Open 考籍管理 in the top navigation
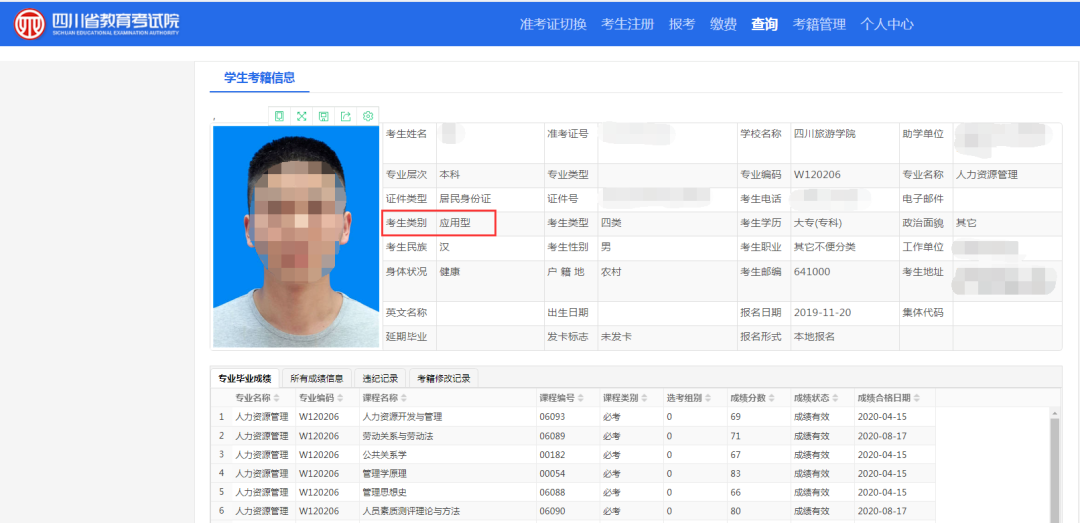 pyautogui.click(x=819, y=25)
